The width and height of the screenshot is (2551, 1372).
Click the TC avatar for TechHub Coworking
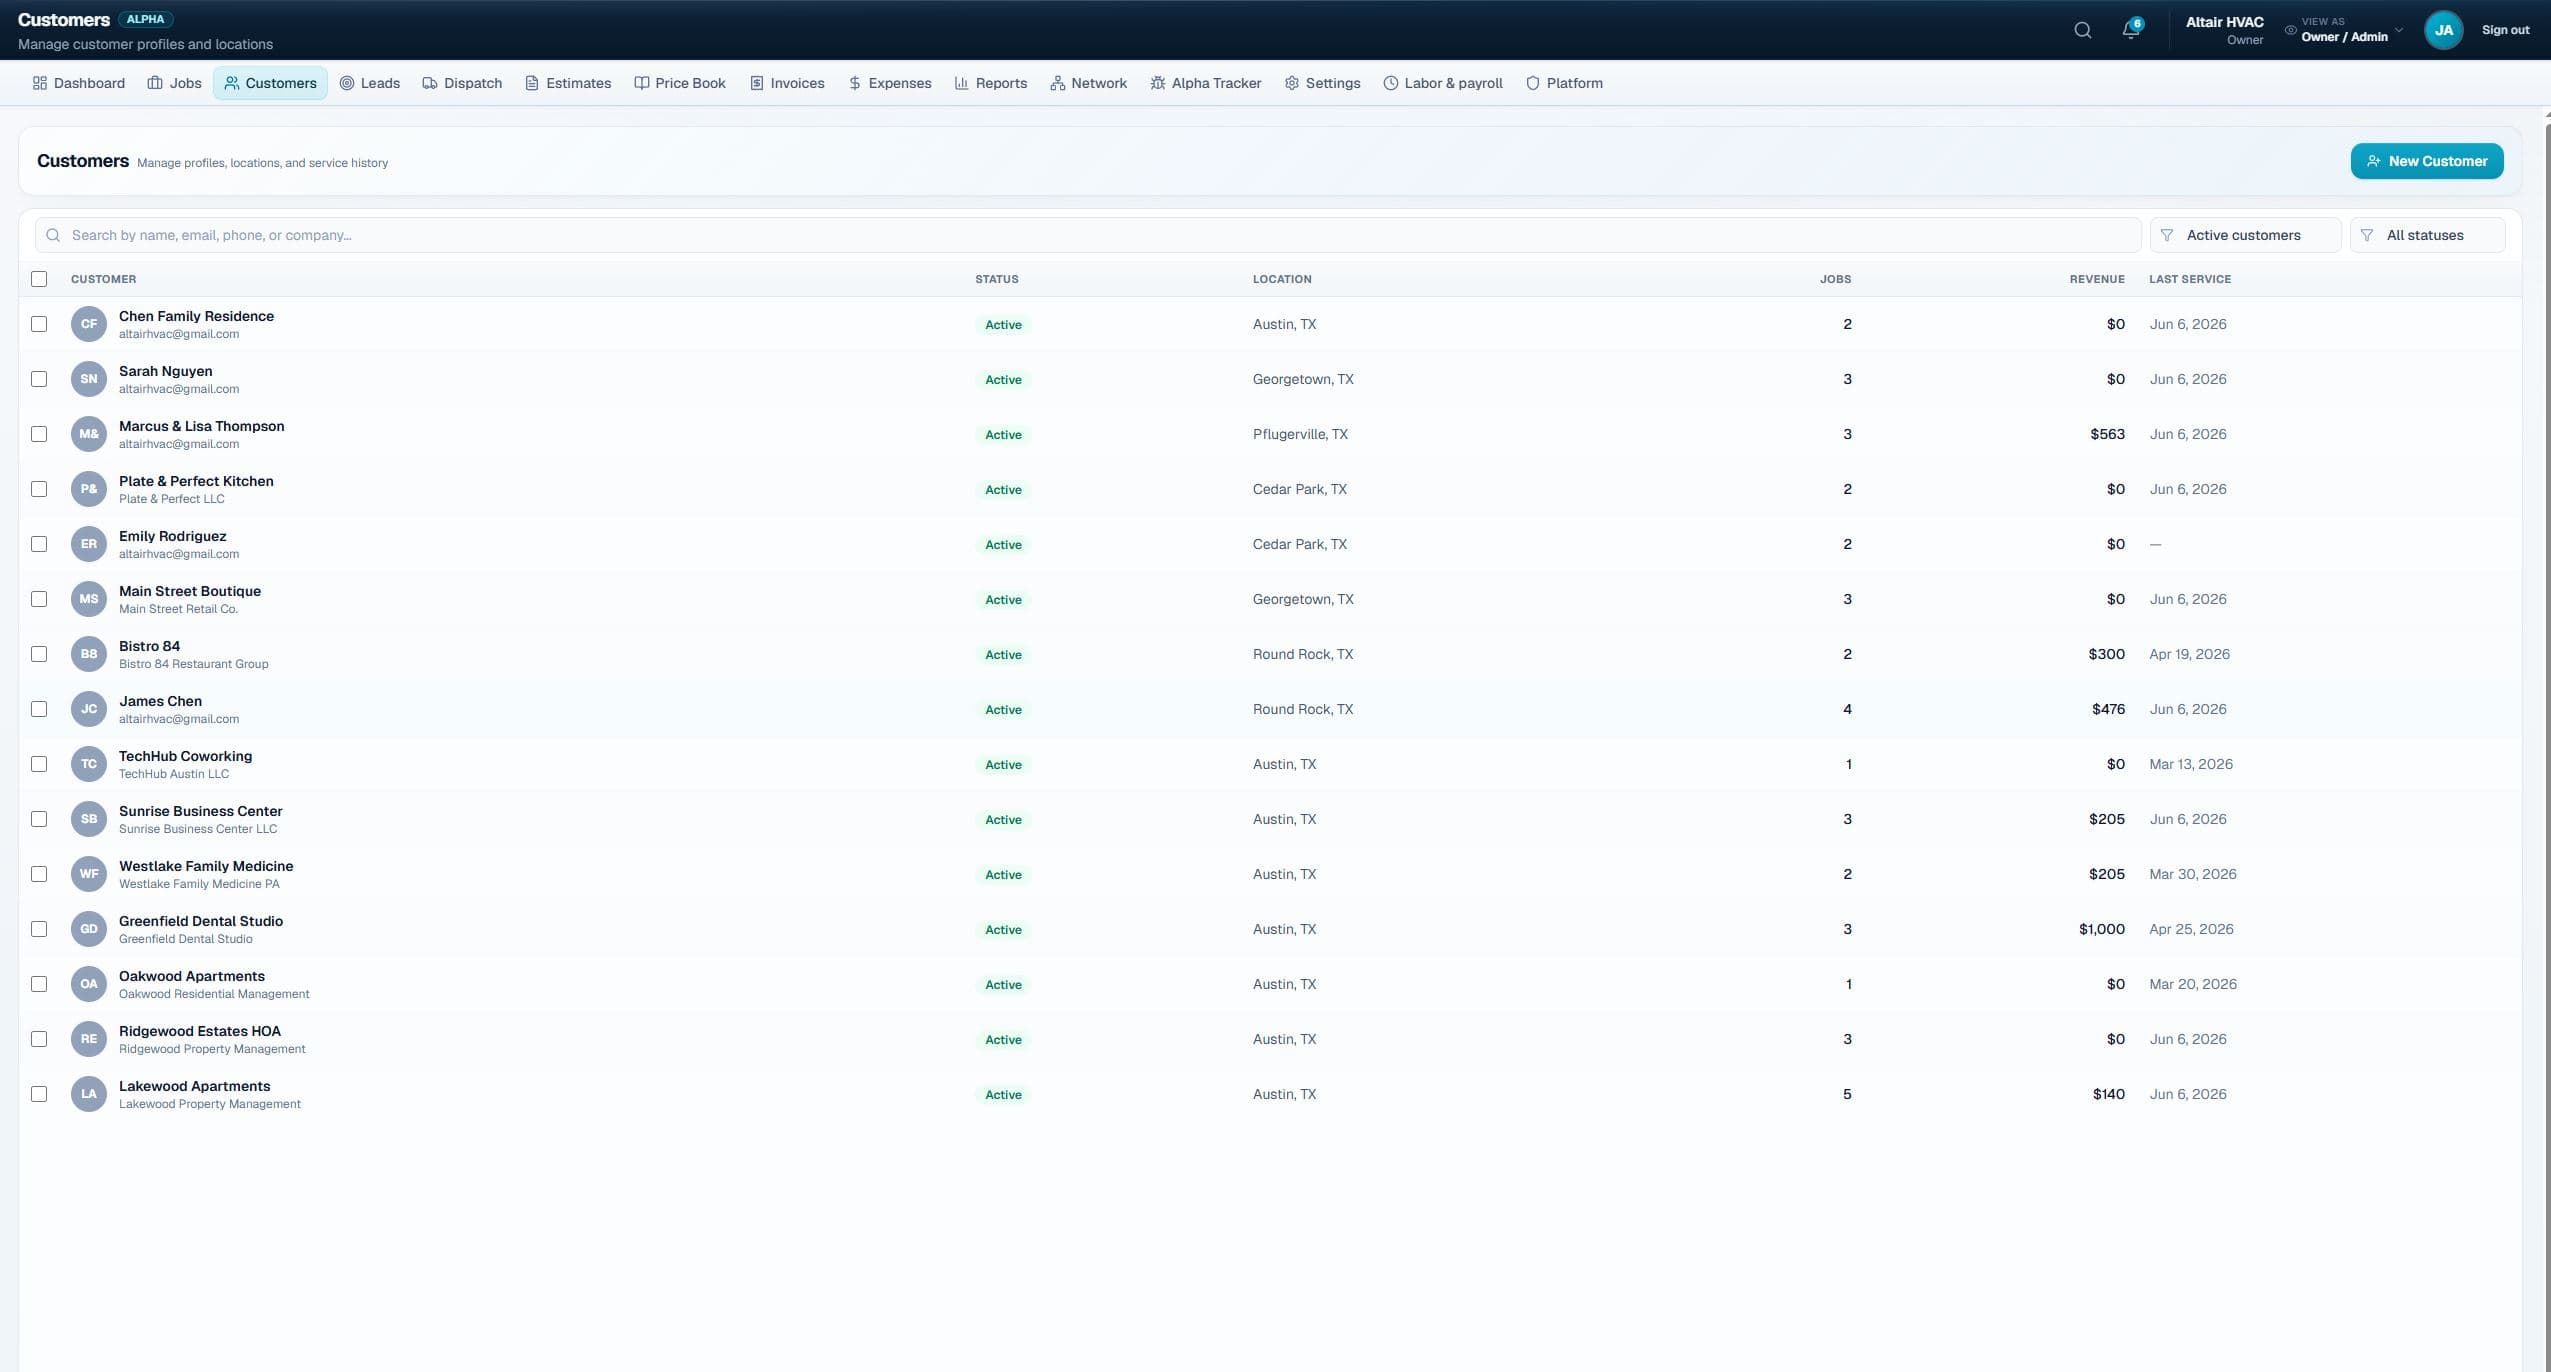click(89, 764)
